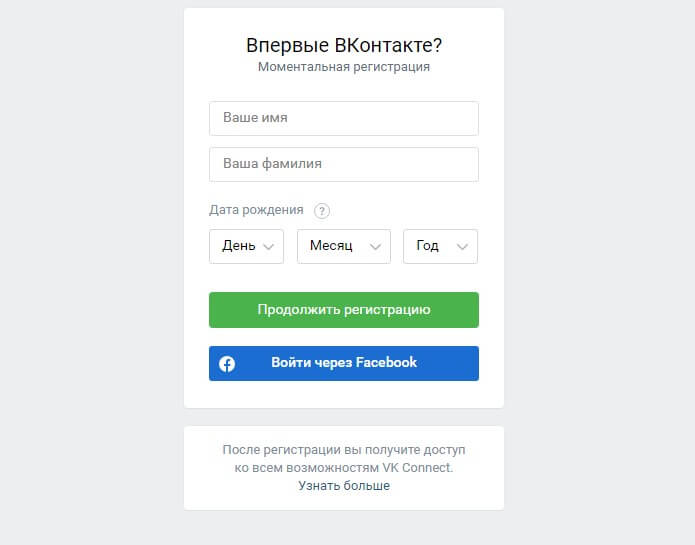Click the chevron arrow in the Год selector
The image size is (695, 545).
[x=462, y=246]
